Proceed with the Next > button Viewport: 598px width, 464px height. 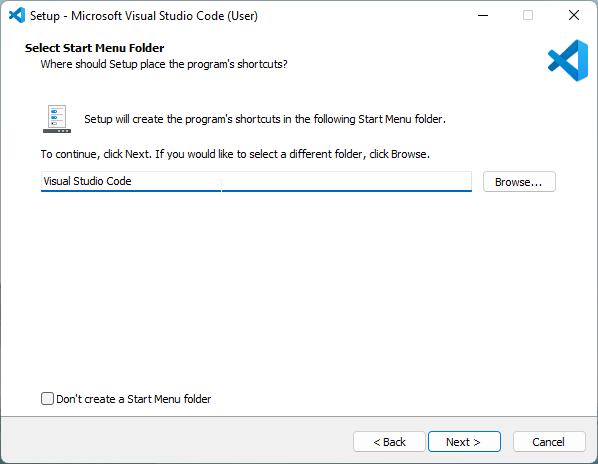[x=464, y=442]
